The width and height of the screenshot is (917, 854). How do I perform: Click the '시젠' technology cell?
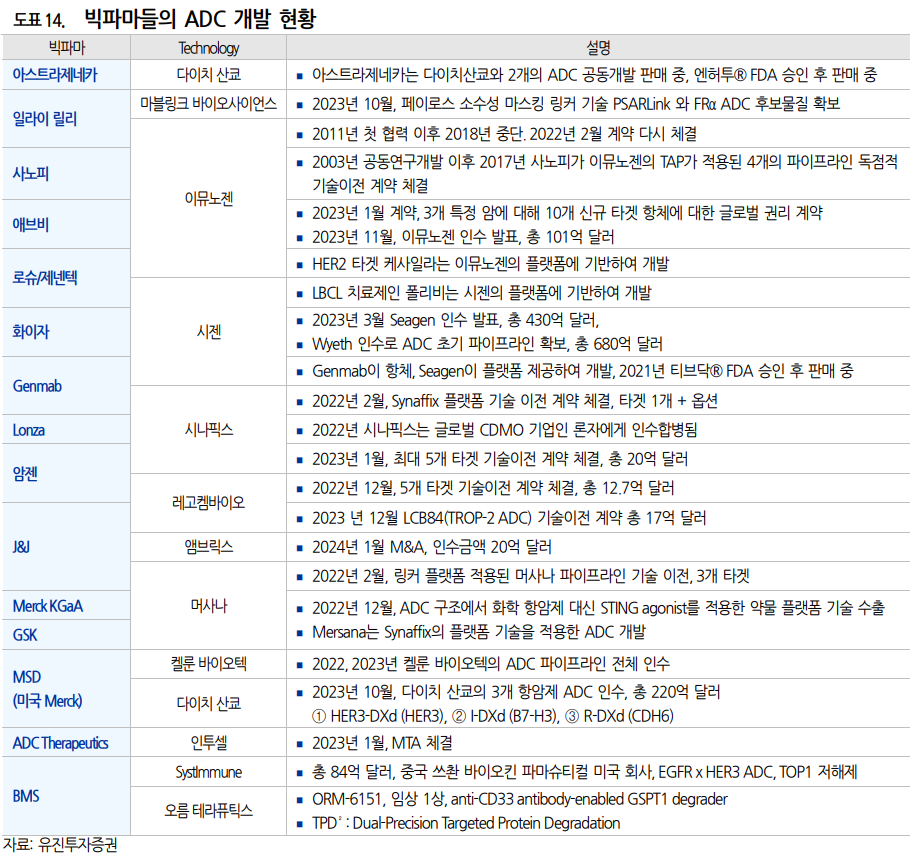pyautogui.click(x=209, y=332)
